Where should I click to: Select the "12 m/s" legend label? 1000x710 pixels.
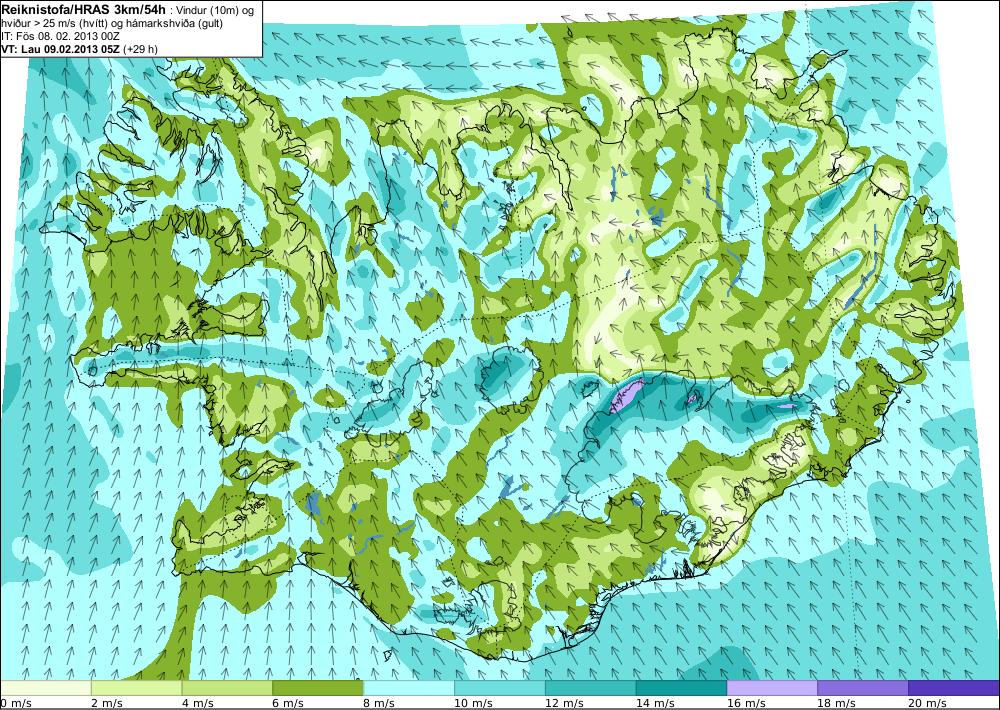564,703
